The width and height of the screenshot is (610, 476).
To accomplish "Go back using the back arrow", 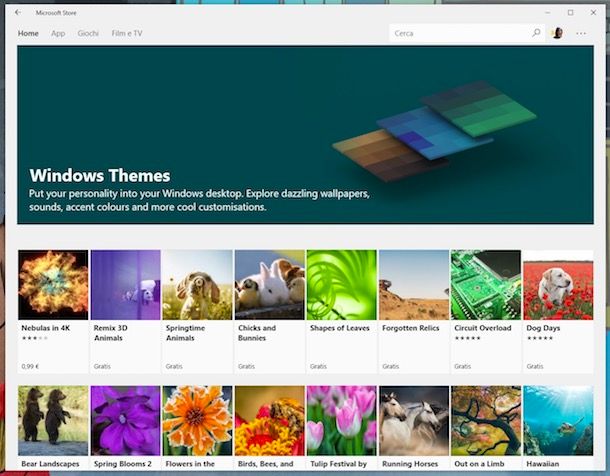I will [18, 12].
